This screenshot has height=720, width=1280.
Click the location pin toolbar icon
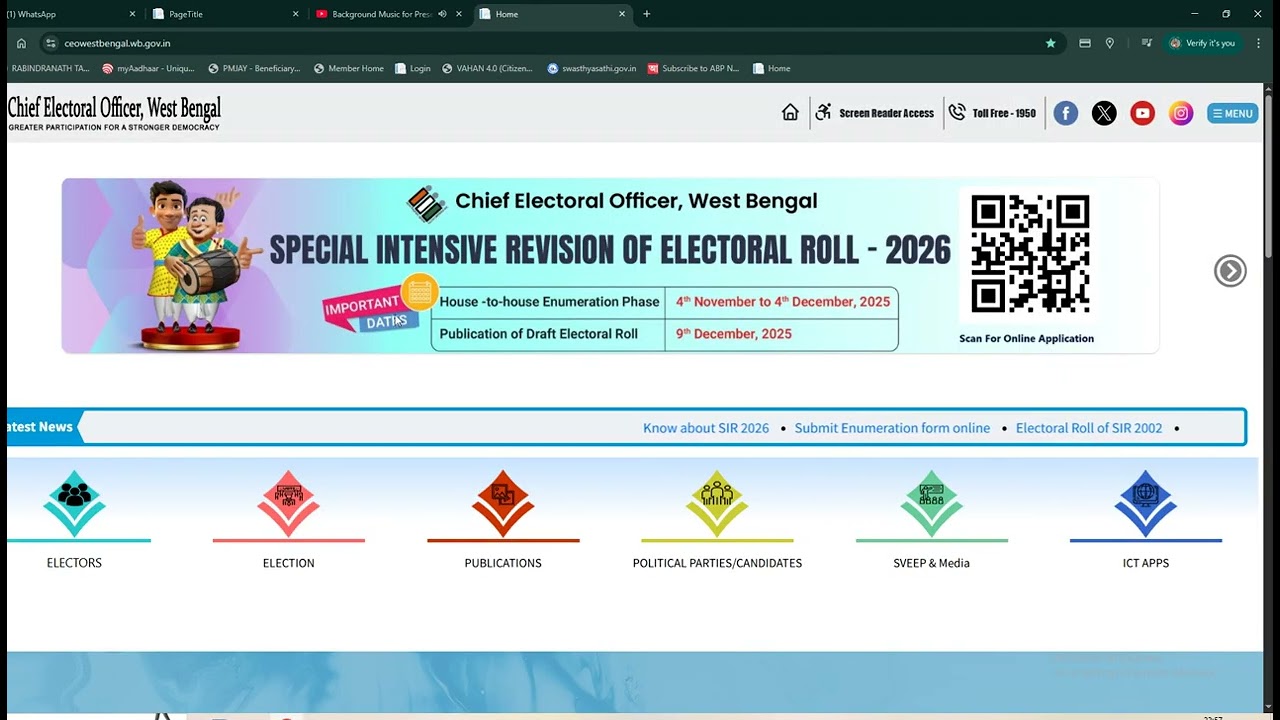coord(1110,43)
